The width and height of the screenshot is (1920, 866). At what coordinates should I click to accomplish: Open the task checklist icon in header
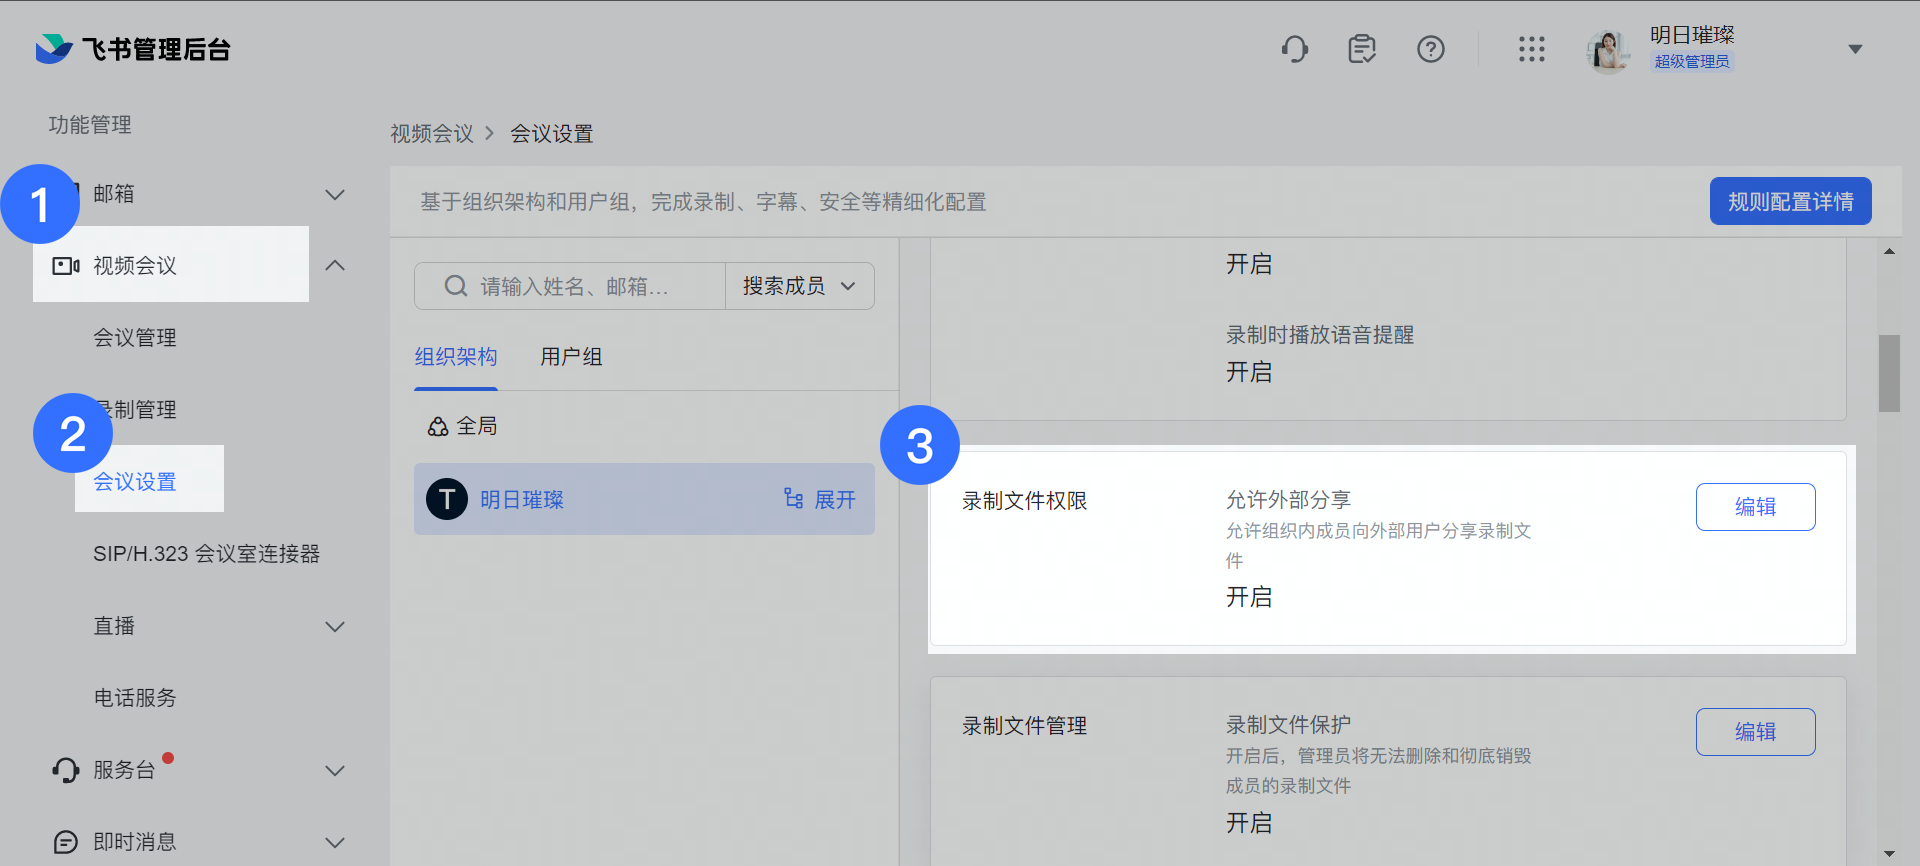pyautogui.click(x=1362, y=49)
